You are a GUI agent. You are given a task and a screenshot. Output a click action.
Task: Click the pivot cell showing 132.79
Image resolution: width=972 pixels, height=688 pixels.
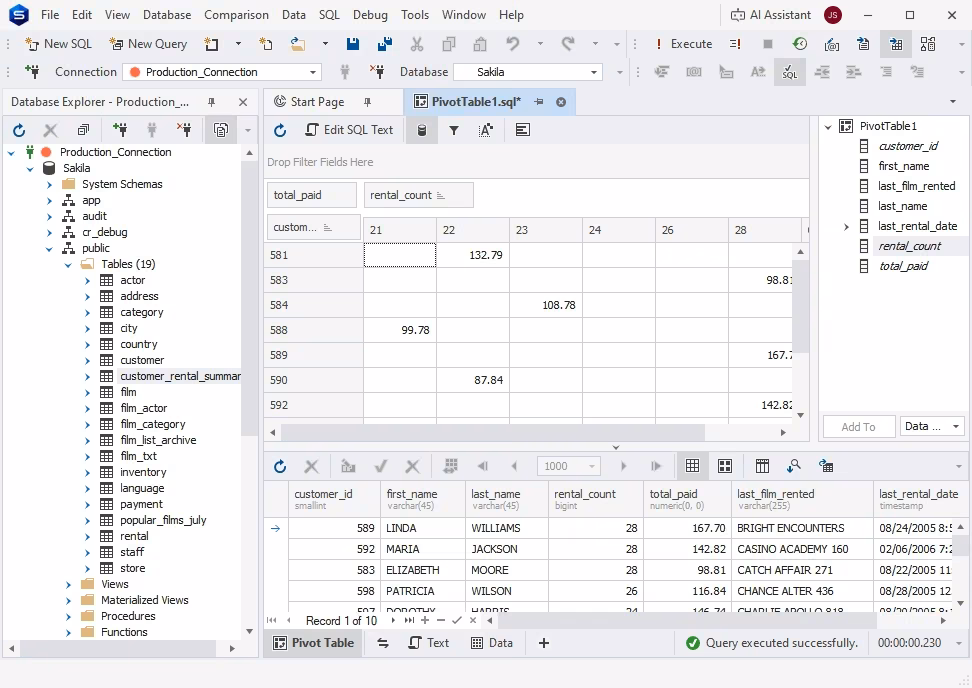pyautogui.click(x=473, y=255)
